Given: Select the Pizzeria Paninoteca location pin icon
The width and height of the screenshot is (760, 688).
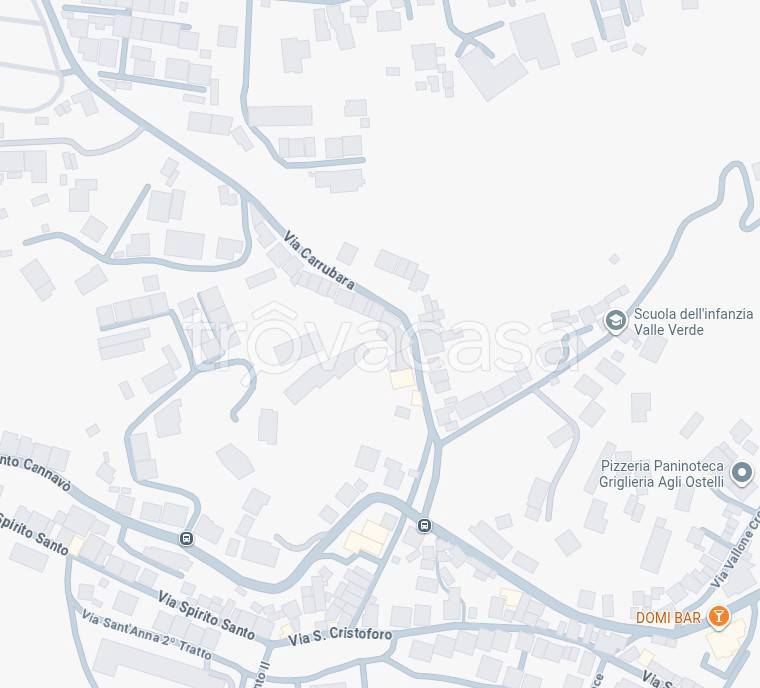Looking at the screenshot, I should click(x=742, y=472).
